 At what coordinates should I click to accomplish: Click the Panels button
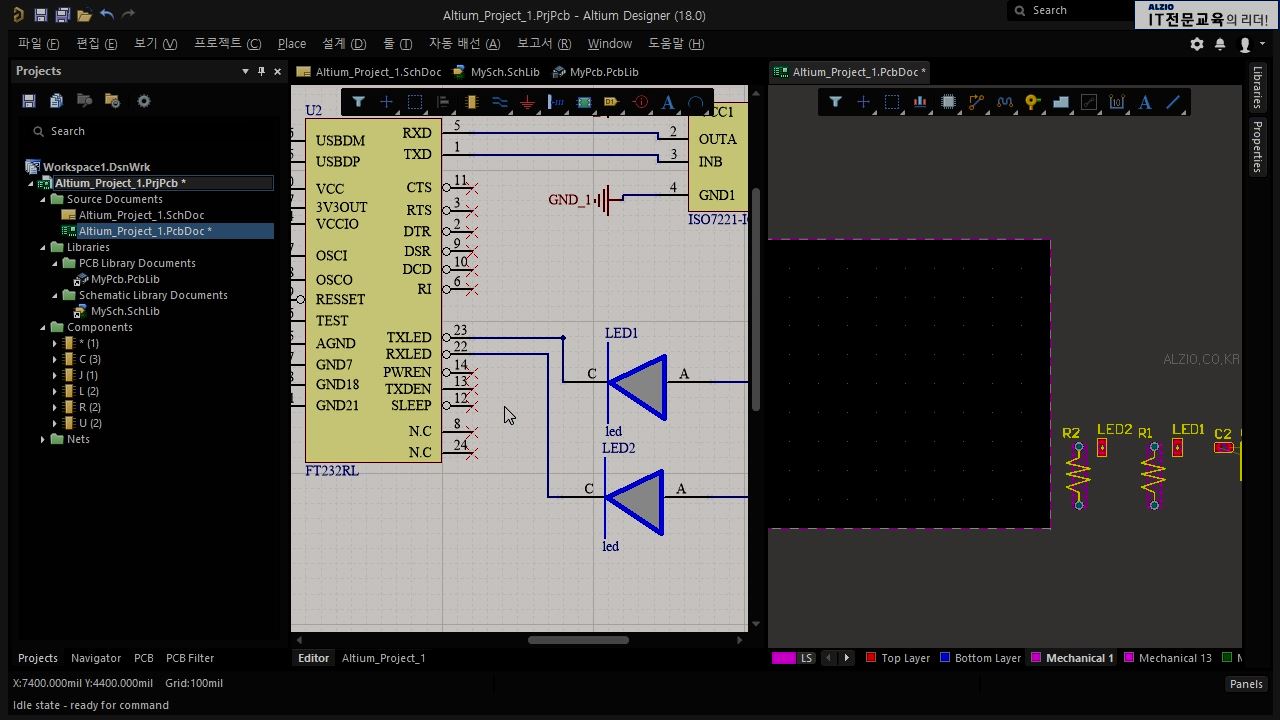click(x=1246, y=684)
